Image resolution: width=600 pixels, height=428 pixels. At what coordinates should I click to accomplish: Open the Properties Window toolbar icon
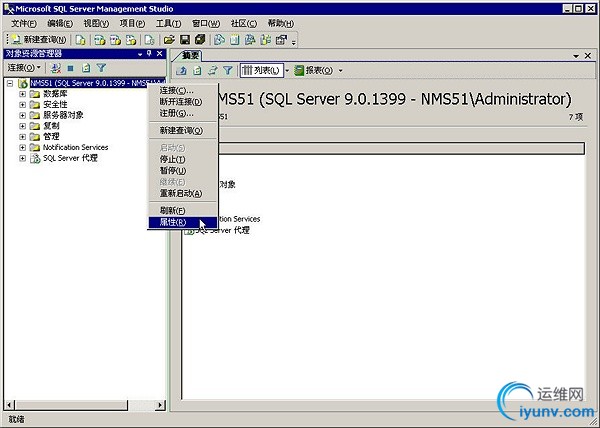click(x=281, y=39)
